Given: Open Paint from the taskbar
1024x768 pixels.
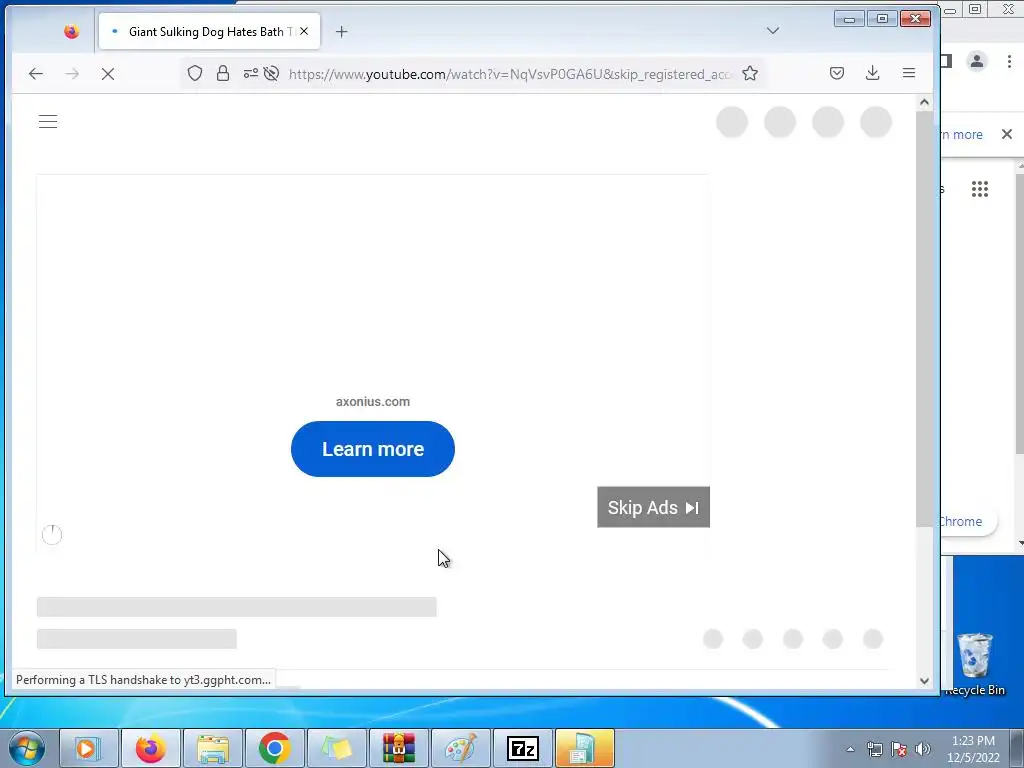Looking at the screenshot, I should (x=460, y=748).
